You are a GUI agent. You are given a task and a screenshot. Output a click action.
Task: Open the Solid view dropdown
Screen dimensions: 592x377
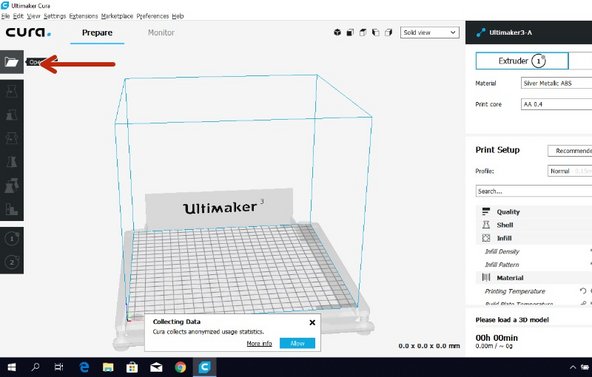[x=430, y=32]
